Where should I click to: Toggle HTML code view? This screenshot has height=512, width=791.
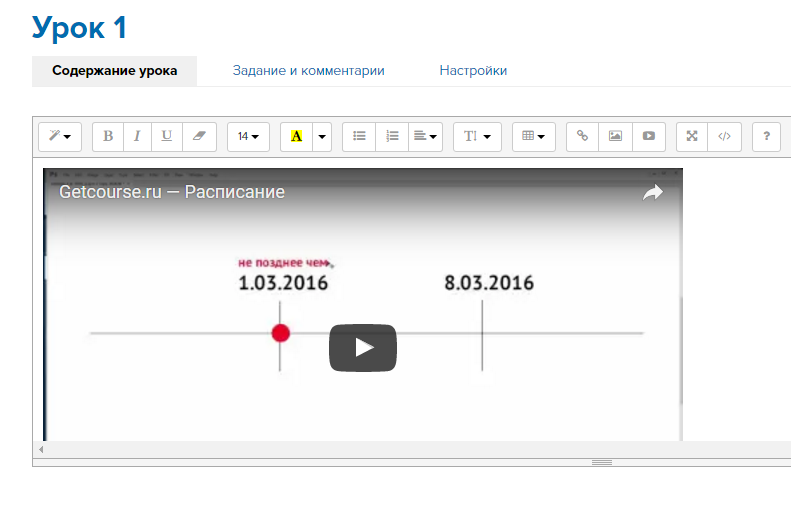click(x=725, y=136)
